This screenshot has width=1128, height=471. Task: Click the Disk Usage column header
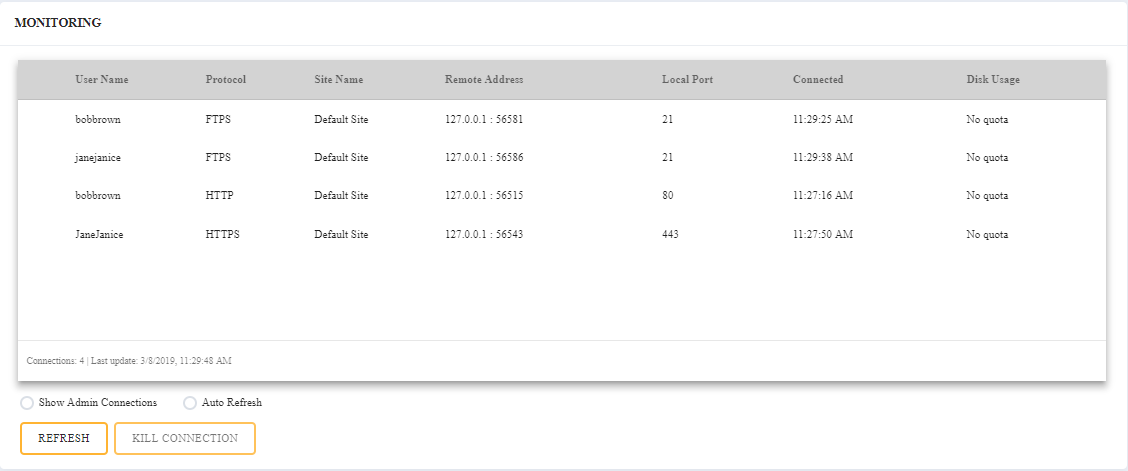[993, 80]
